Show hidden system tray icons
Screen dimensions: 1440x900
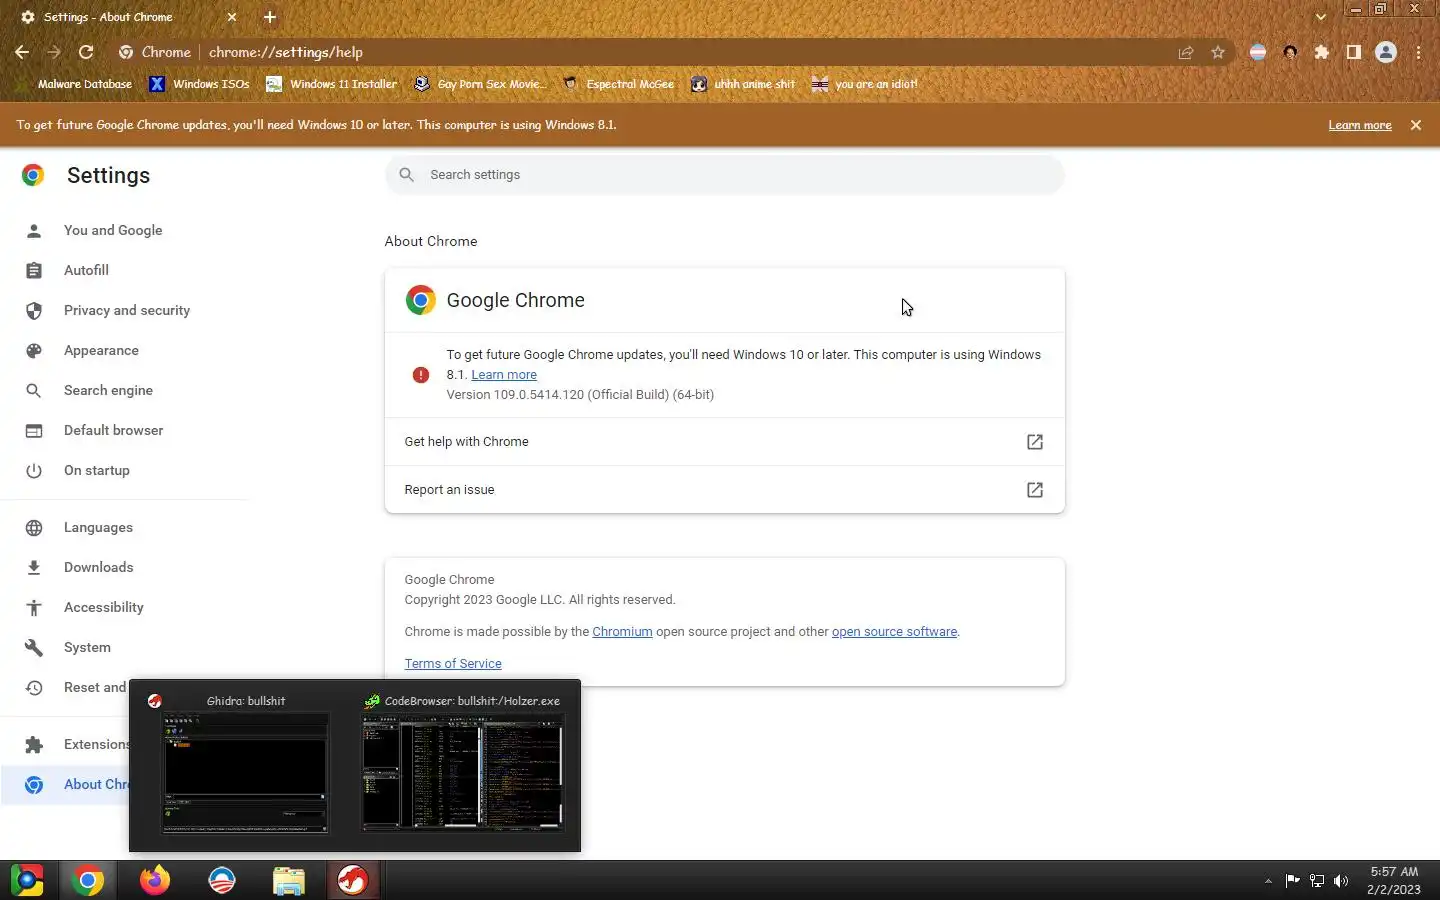click(x=1268, y=881)
